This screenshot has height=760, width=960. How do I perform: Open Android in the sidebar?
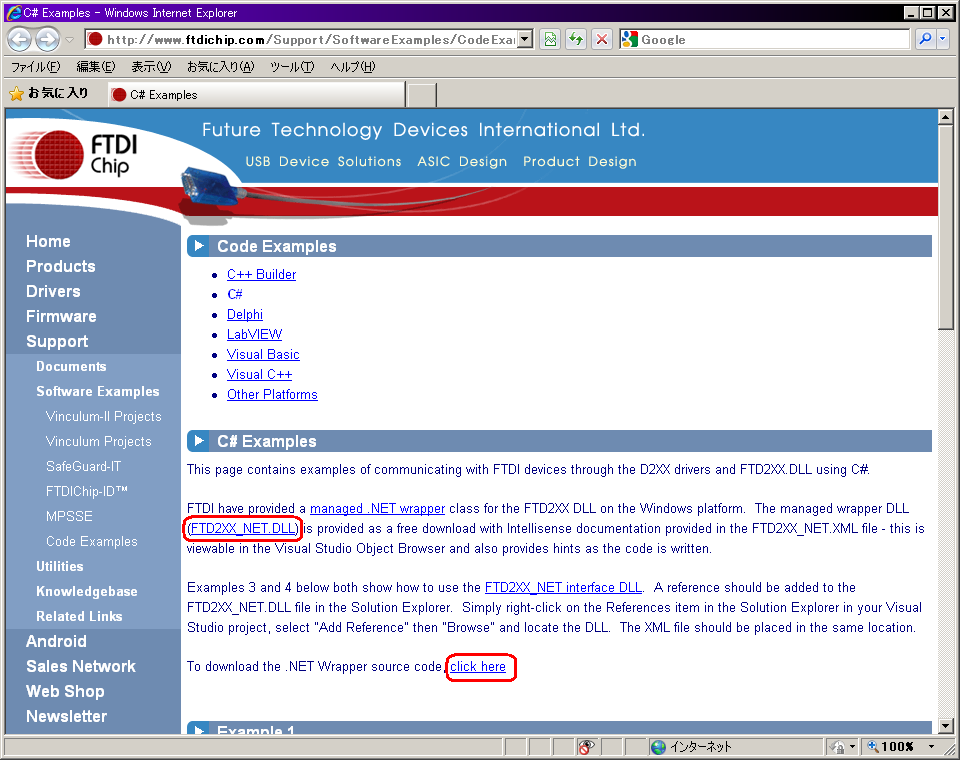(x=56, y=641)
